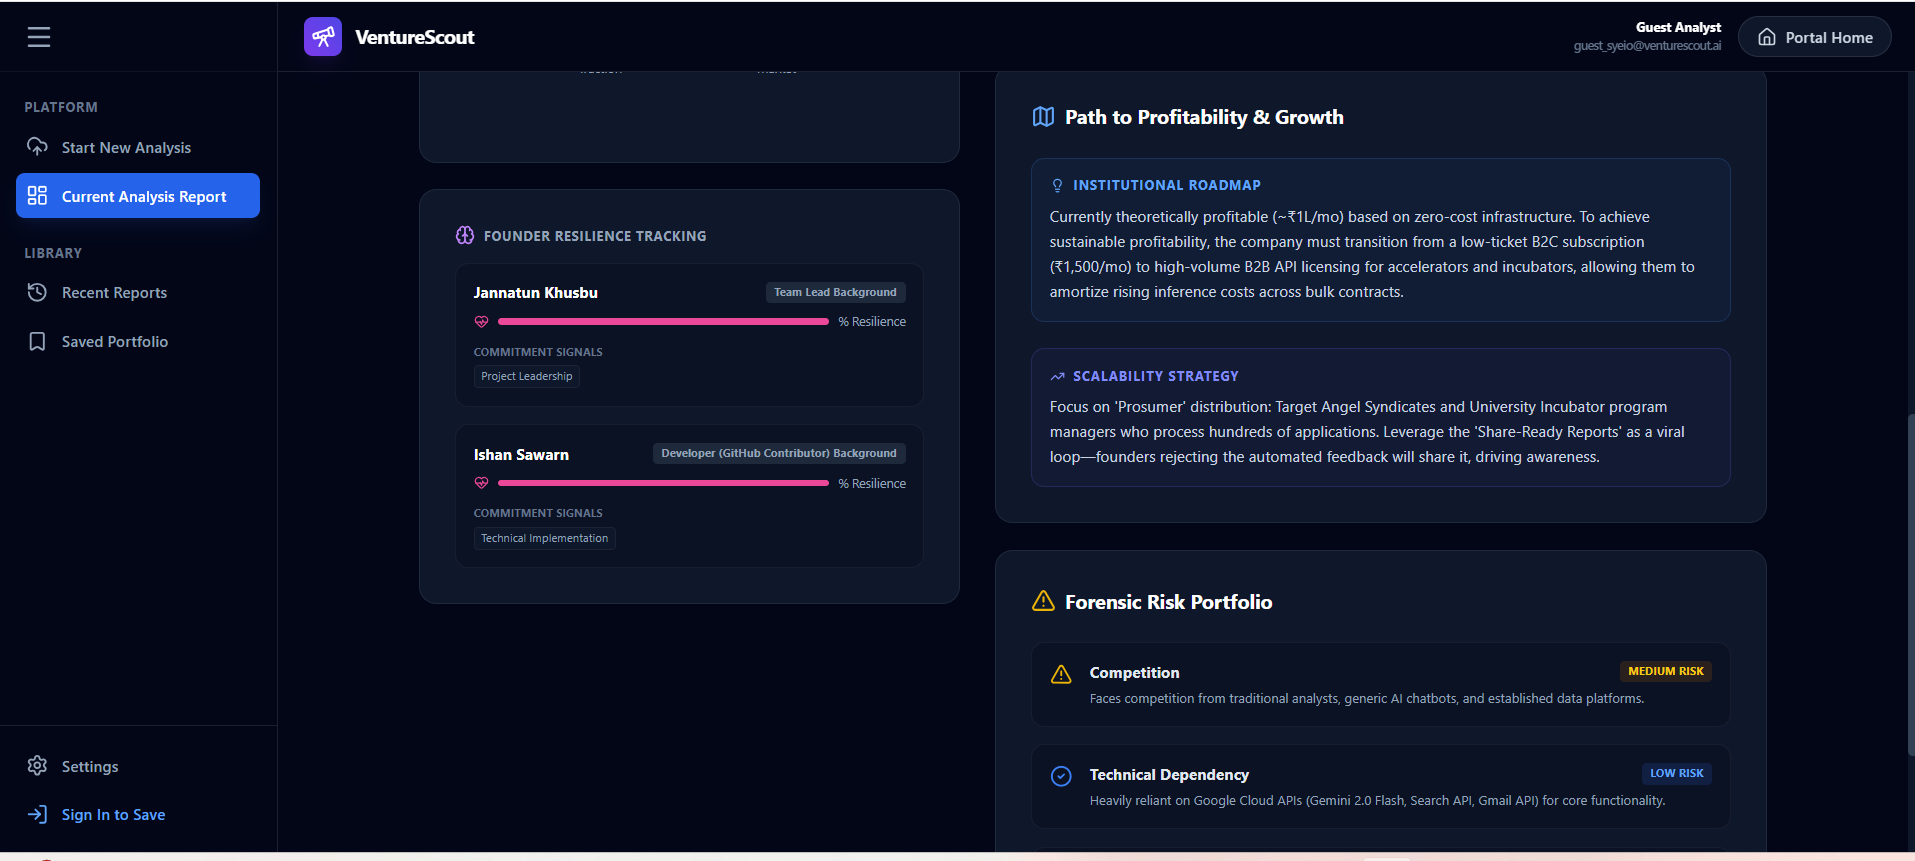Click the Institutional Roadmap paragraph
The width and height of the screenshot is (1915, 861).
click(x=1372, y=254)
